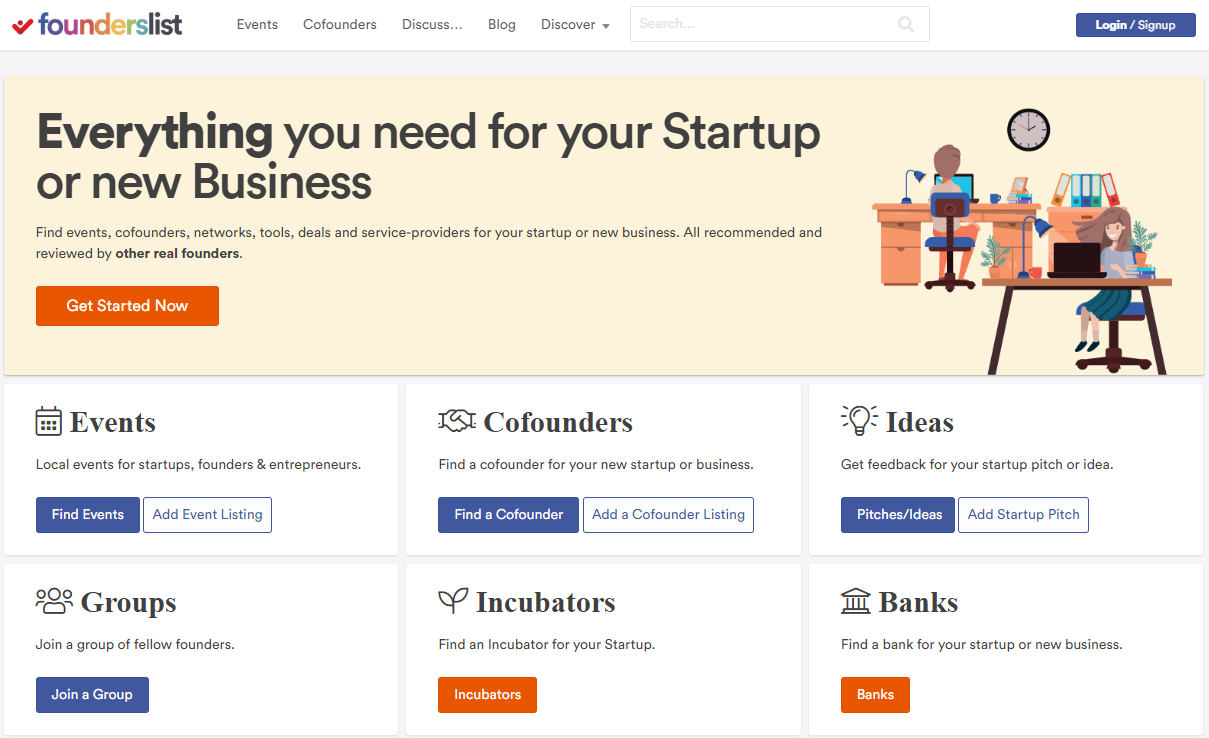1209x738 pixels.
Task: Click the seedling icon beside Incubators
Action: [x=453, y=600]
